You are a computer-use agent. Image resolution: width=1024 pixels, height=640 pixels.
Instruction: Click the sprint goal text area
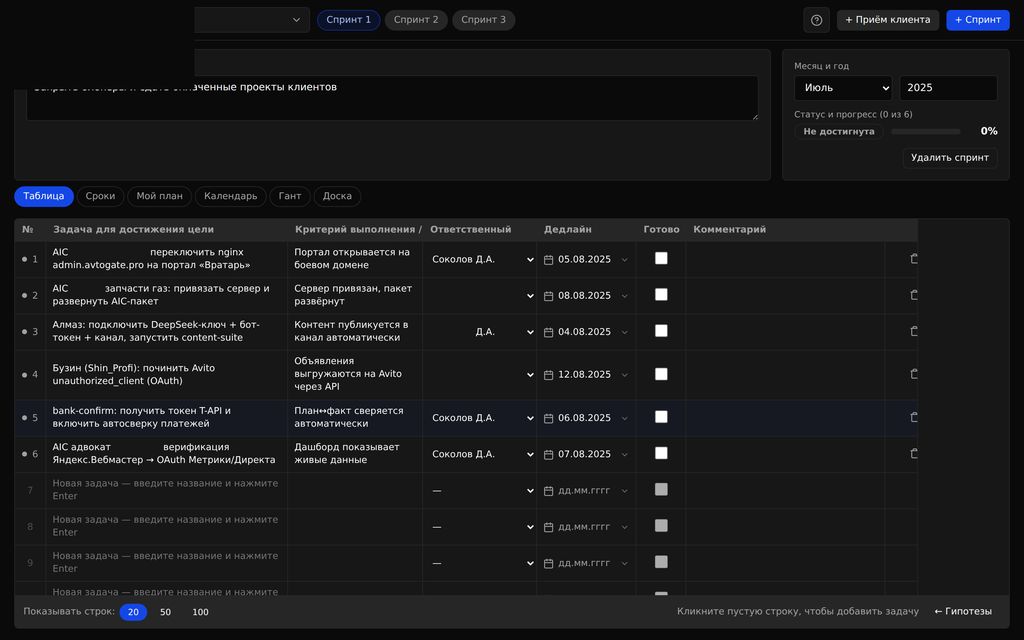pyautogui.click(x=392, y=98)
